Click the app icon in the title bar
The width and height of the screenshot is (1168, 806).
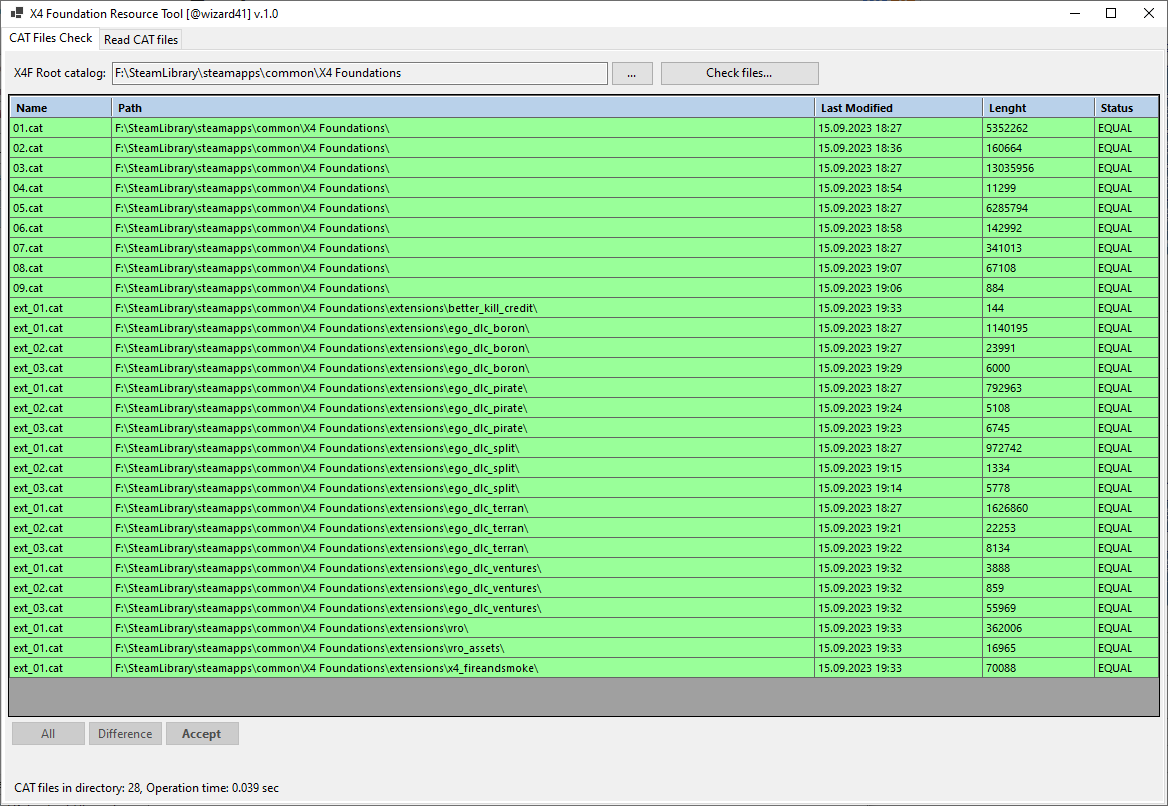(x=16, y=13)
